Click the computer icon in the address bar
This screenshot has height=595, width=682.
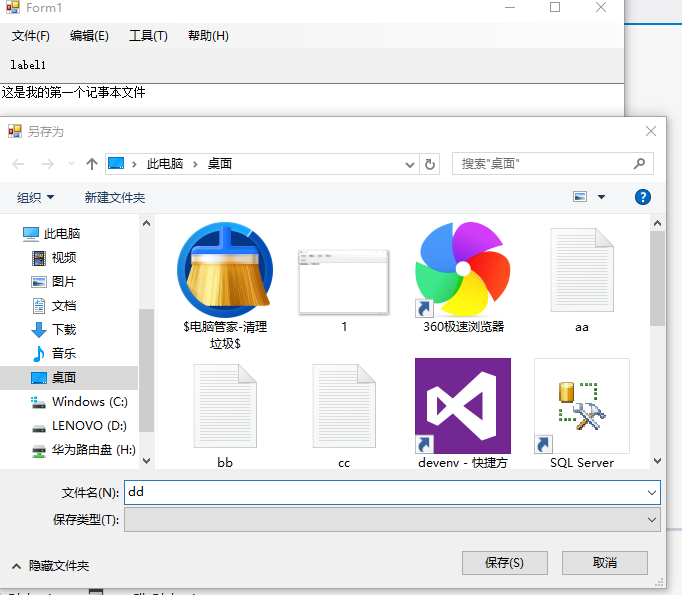coord(116,164)
